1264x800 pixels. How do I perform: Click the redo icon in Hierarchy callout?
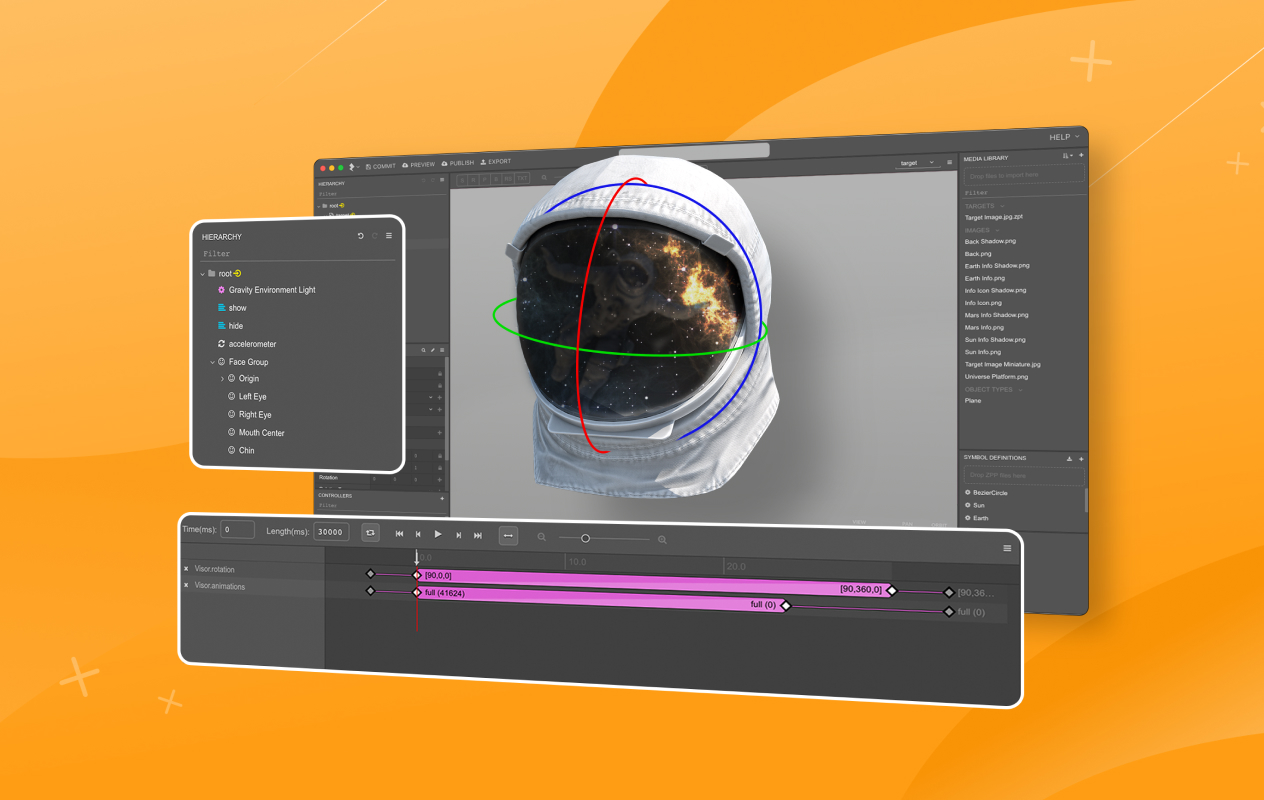[375, 236]
